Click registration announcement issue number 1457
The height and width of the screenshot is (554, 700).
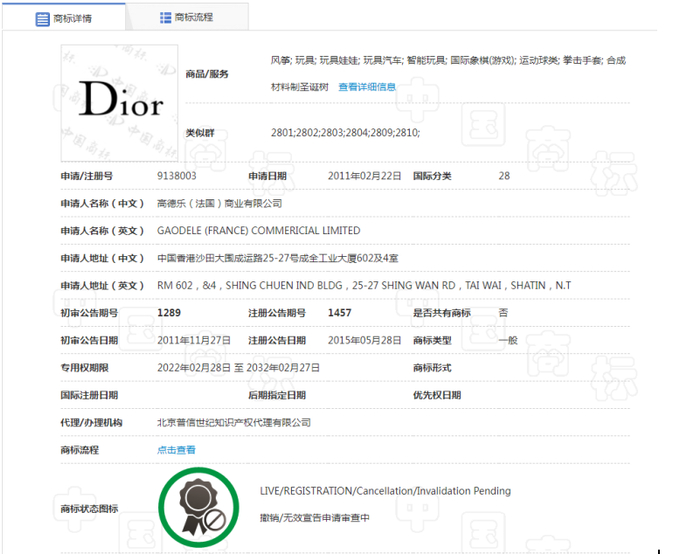pyautogui.click(x=339, y=313)
